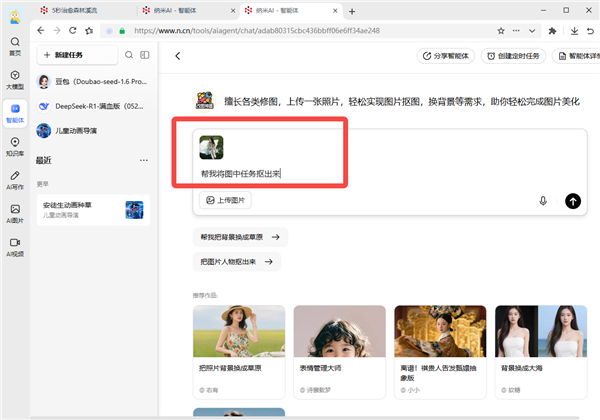Go forward using browser forward arrow
The image size is (600, 420).
coord(57,31)
